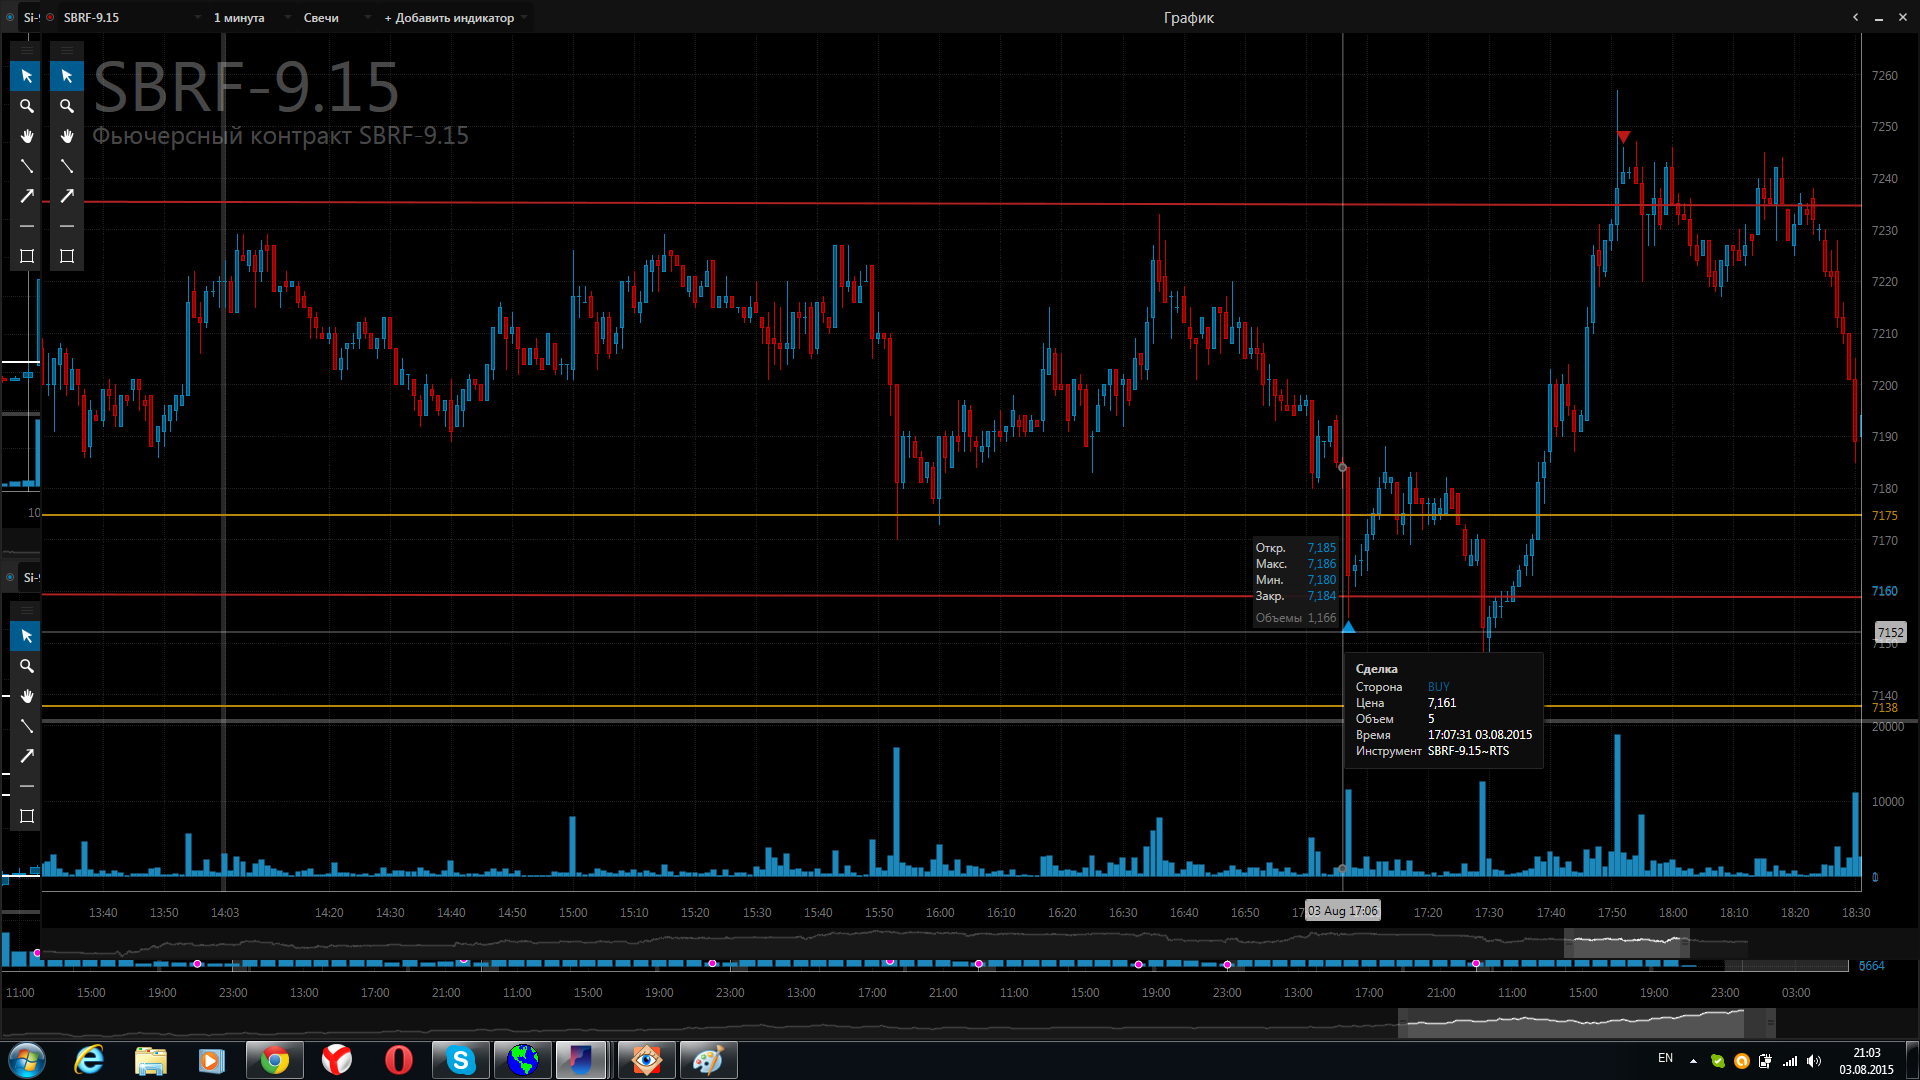Open Windows Media Player from the taskbar
This screenshot has width=1920, height=1080.
click(x=211, y=1060)
